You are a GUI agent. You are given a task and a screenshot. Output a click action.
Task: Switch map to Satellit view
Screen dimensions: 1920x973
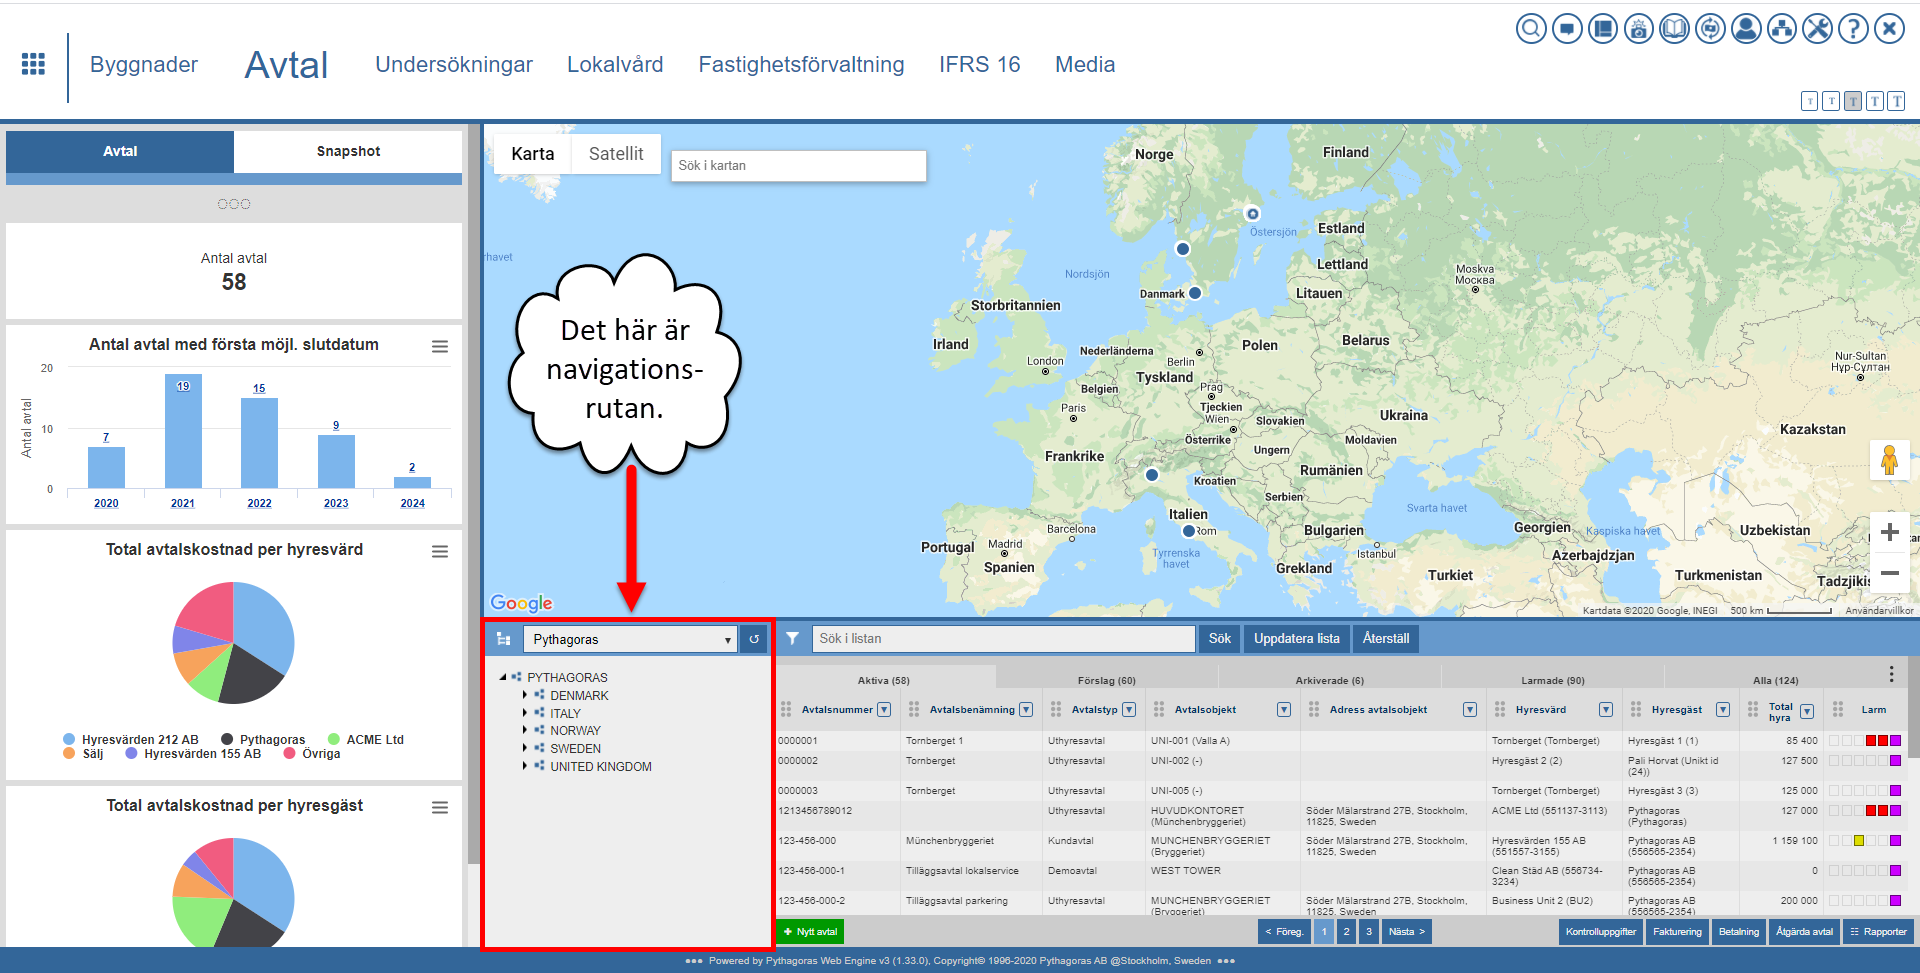615,154
